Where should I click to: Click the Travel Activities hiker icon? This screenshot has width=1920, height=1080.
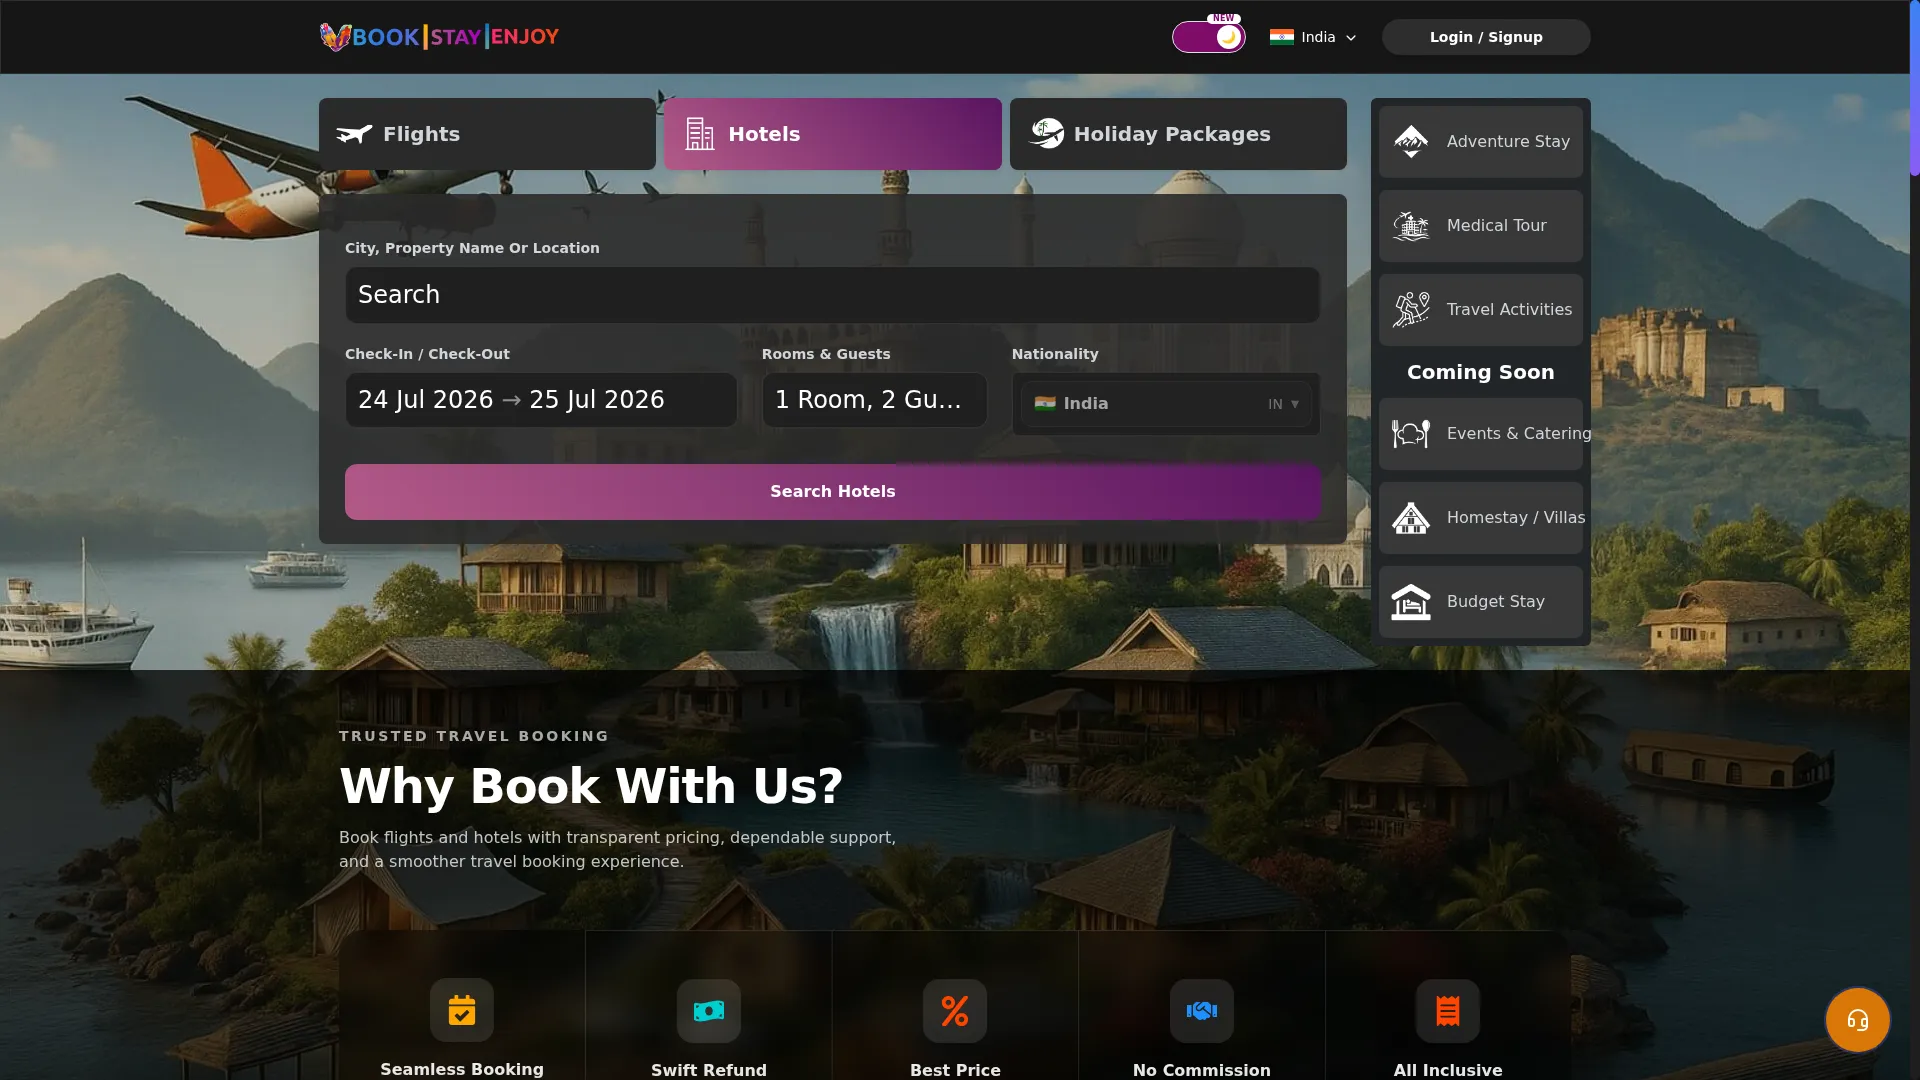tap(1411, 310)
